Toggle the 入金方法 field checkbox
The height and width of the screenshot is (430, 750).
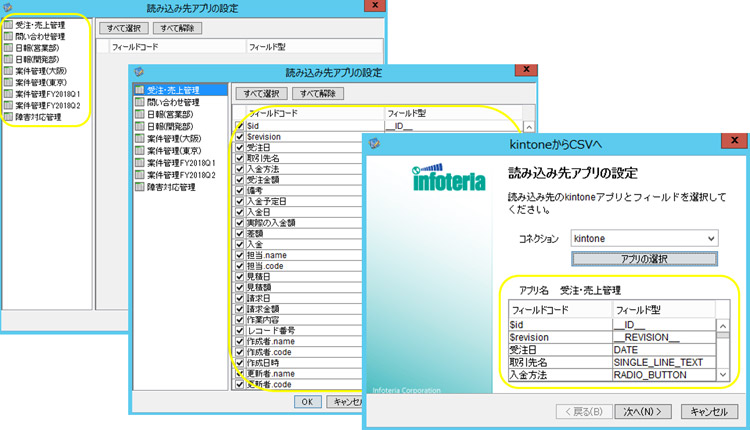240,169
